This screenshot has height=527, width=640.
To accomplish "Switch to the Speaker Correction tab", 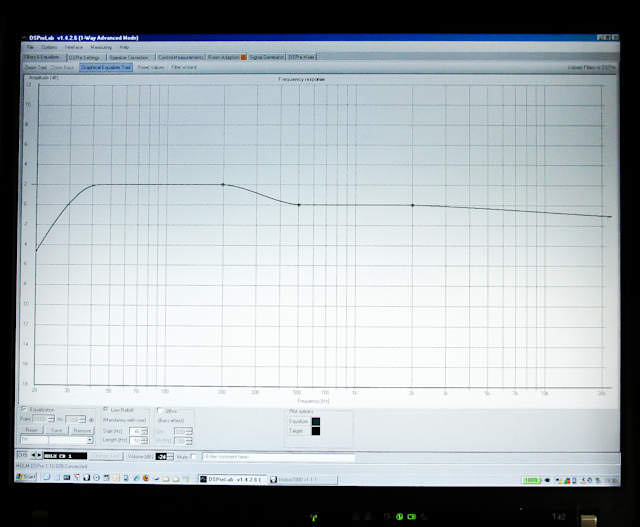I will tap(129, 58).
